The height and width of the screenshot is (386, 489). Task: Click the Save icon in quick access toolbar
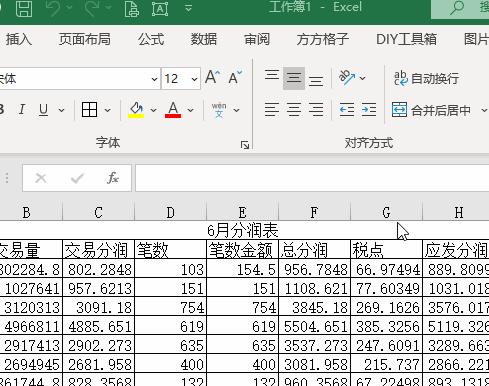click(24, 8)
